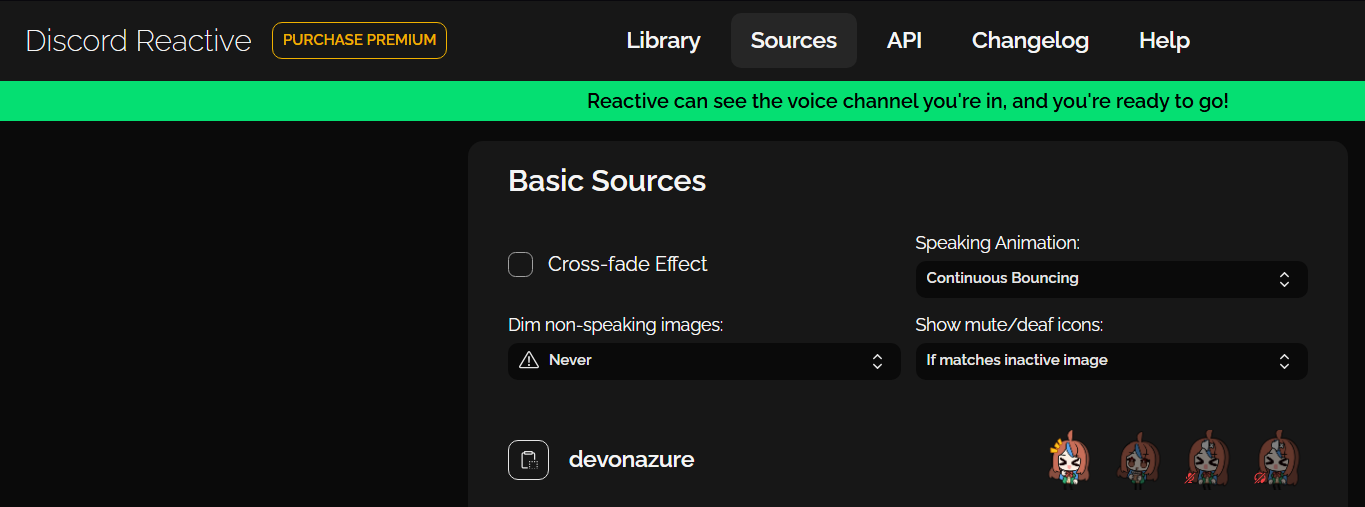The height and width of the screenshot is (507, 1365).
Task: Expand the Show mute/deaf icons dropdown
Action: [1110, 361]
